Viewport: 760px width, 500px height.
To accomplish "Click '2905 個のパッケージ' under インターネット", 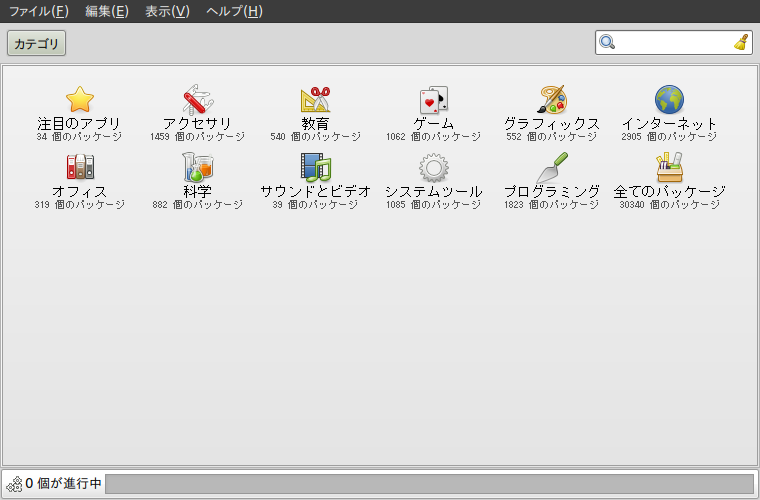I will coord(669,137).
